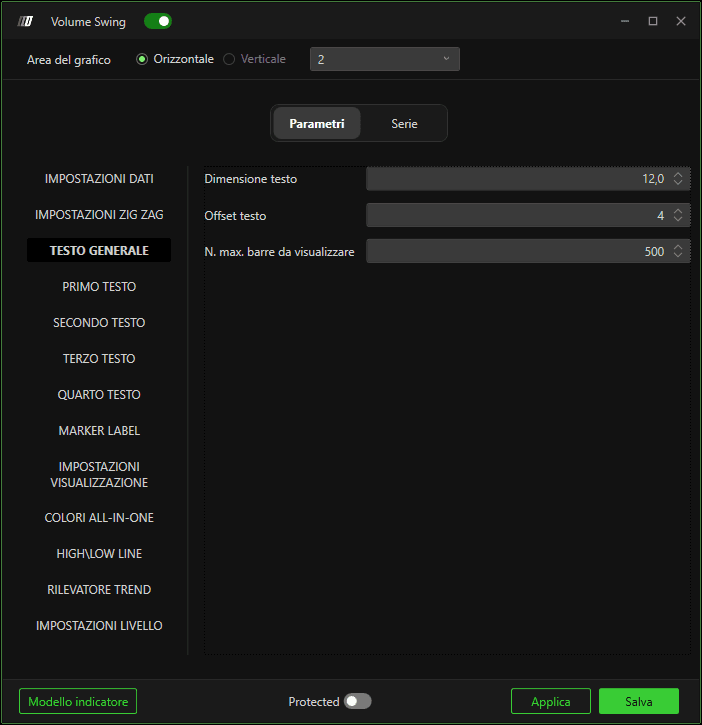Viewport: 702px width, 725px height.
Task: Open SECONDO TESTO section
Action: point(99,323)
